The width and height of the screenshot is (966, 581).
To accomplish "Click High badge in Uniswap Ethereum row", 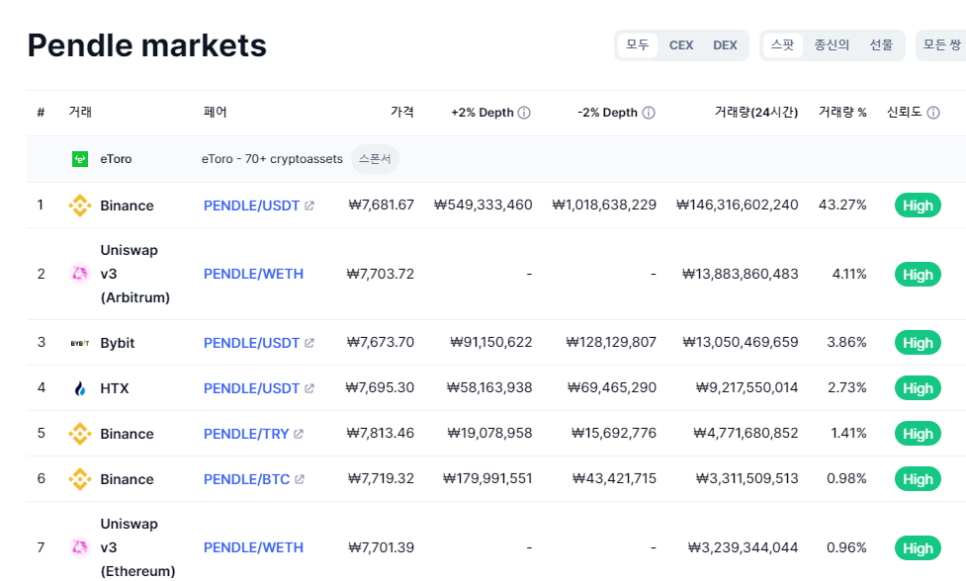I will pyautogui.click(x=918, y=548).
